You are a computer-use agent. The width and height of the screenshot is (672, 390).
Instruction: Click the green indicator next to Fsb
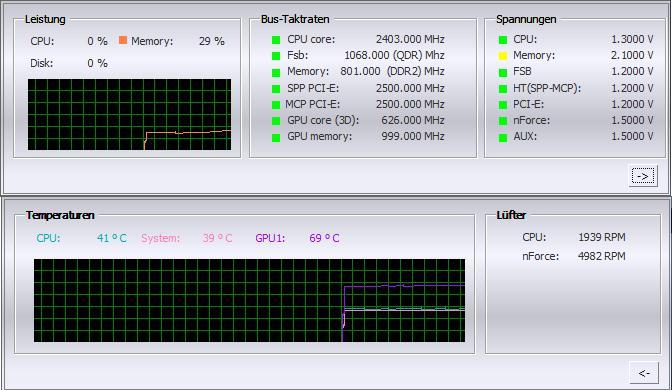coord(276,56)
